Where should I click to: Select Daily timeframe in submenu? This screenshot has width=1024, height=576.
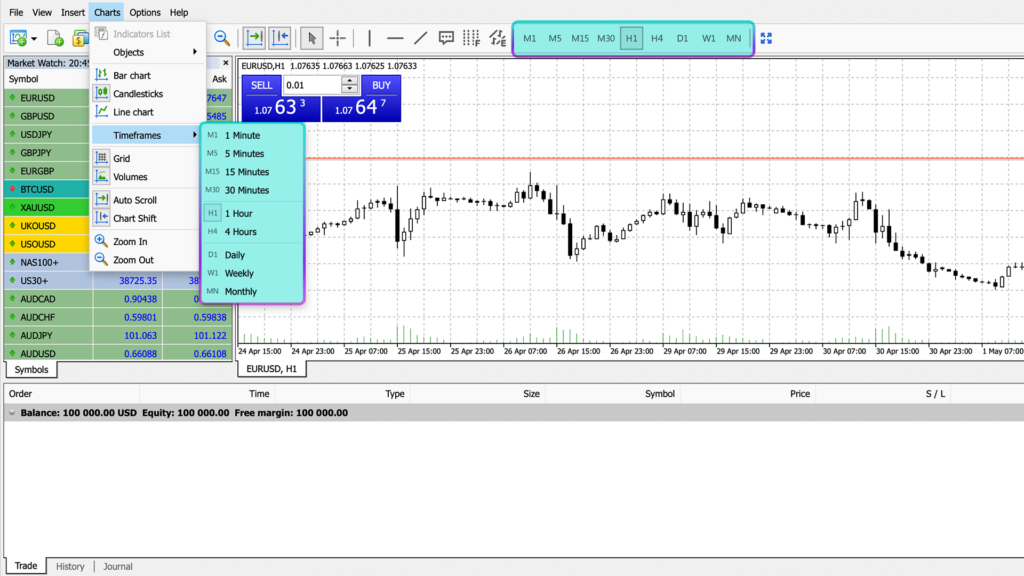coord(252,255)
